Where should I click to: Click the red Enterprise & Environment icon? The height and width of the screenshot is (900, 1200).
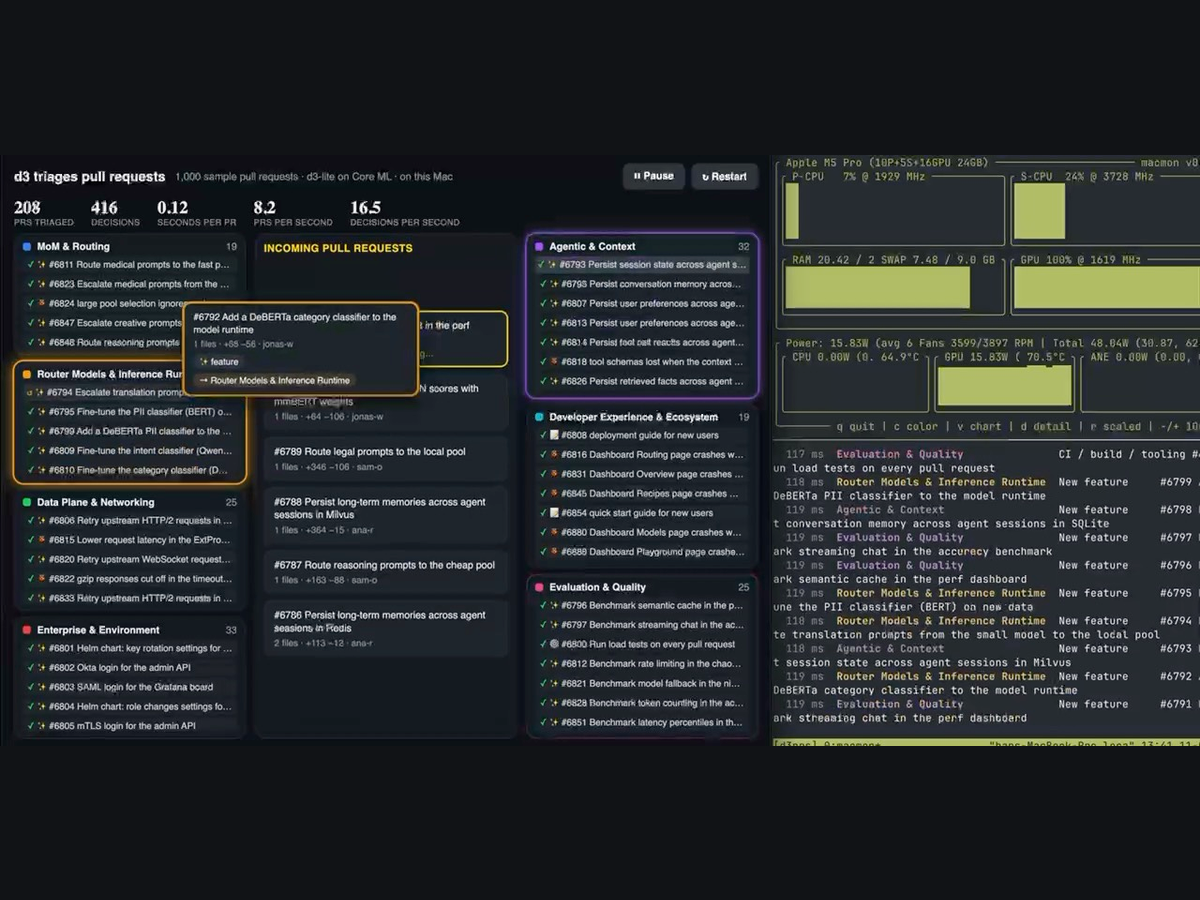tap(27, 630)
